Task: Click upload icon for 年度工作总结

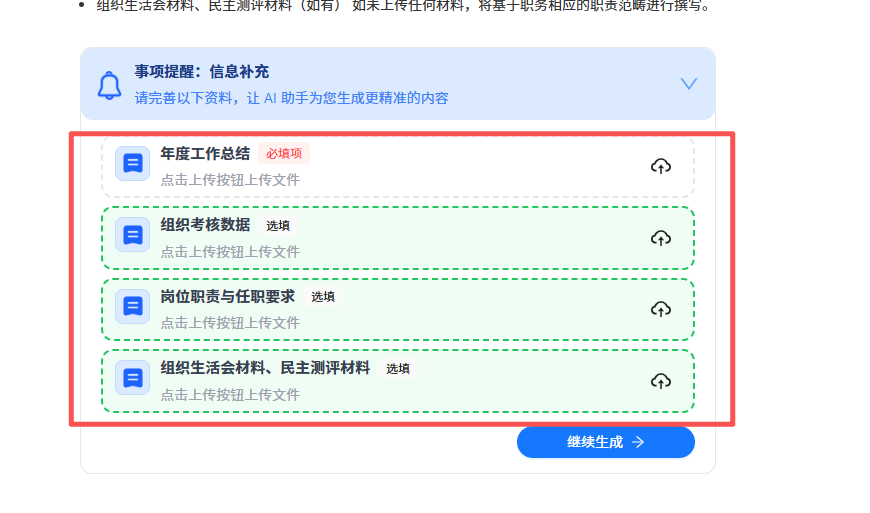Action: pos(660,166)
